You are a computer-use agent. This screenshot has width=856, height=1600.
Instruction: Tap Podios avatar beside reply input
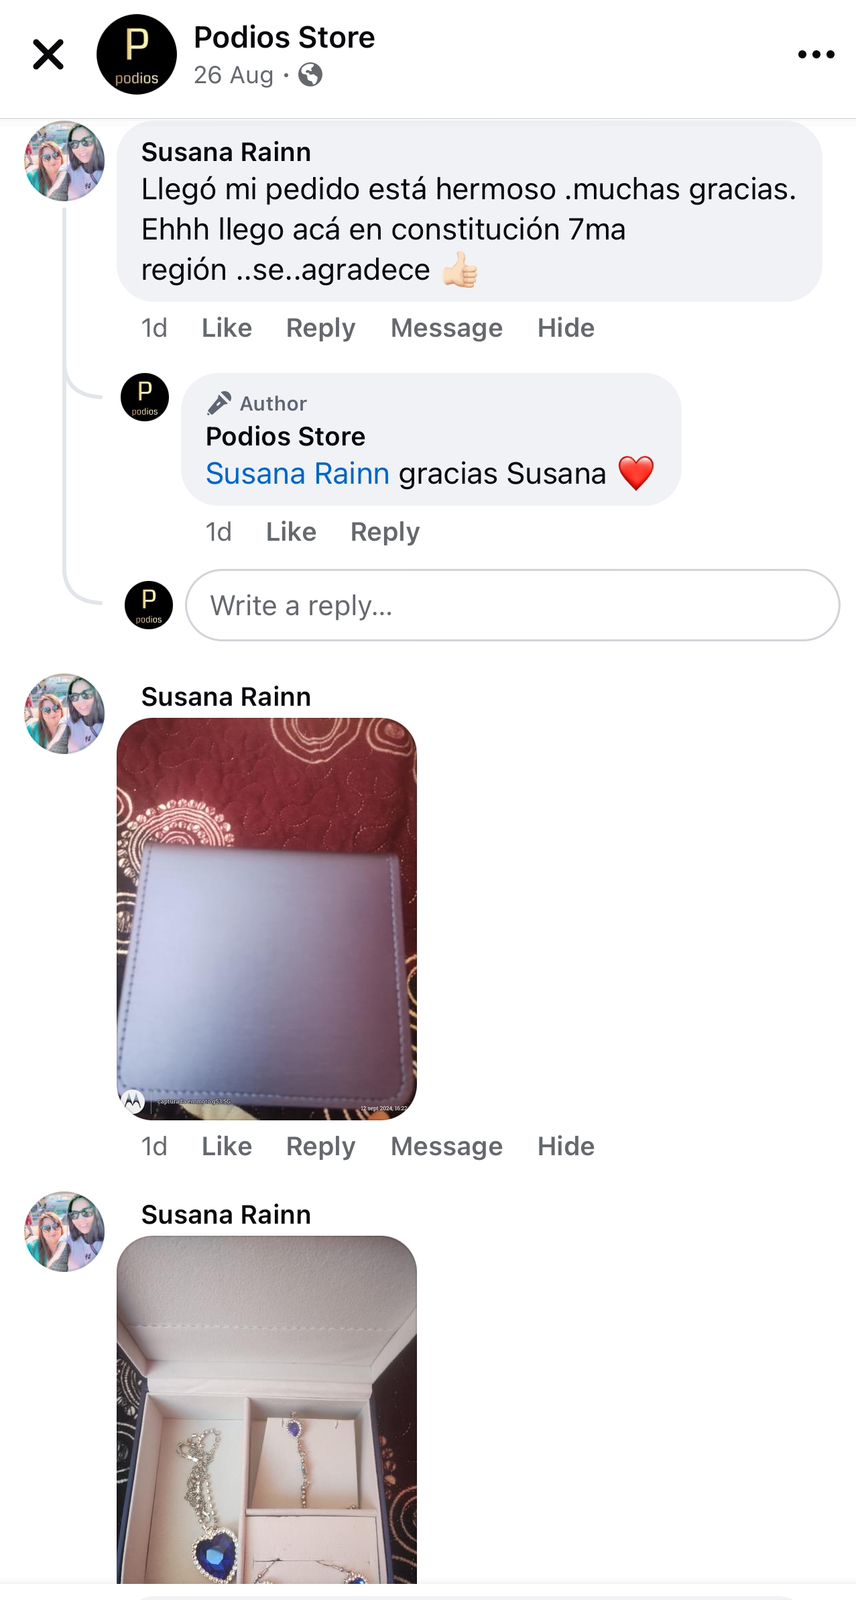tap(149, 605)
